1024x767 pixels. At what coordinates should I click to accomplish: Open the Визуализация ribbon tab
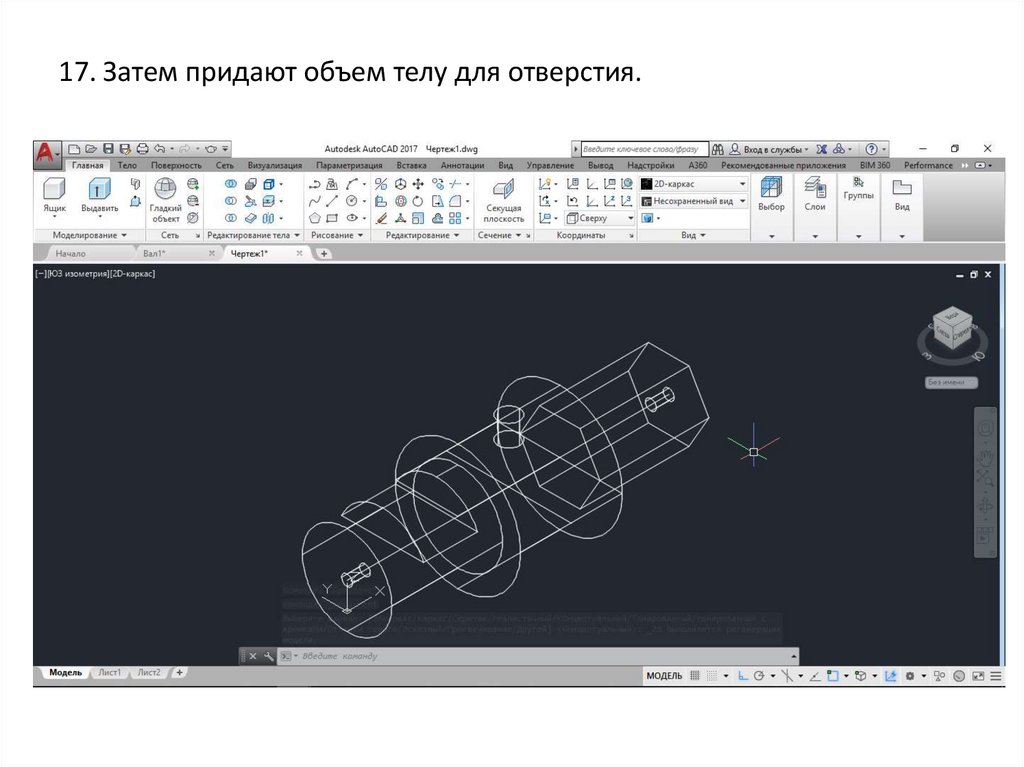point(274,165)
